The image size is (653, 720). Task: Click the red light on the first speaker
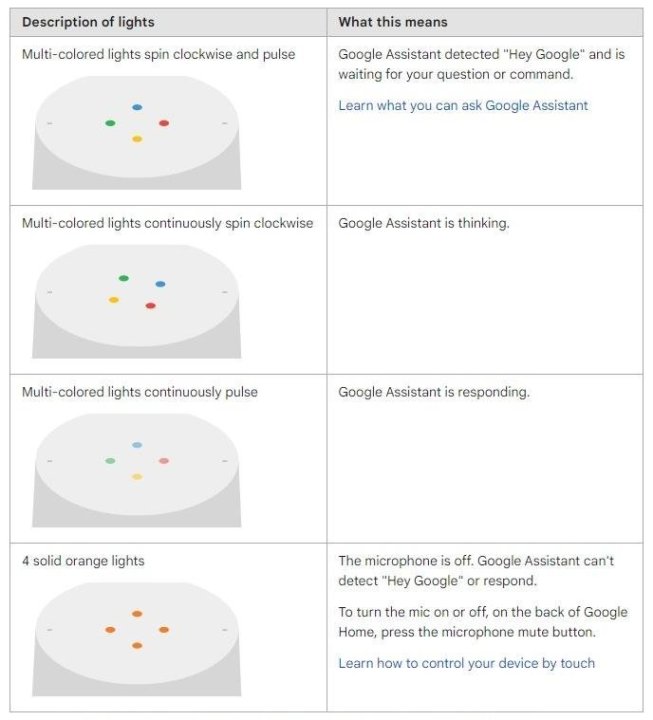click(x=164, y=123)
